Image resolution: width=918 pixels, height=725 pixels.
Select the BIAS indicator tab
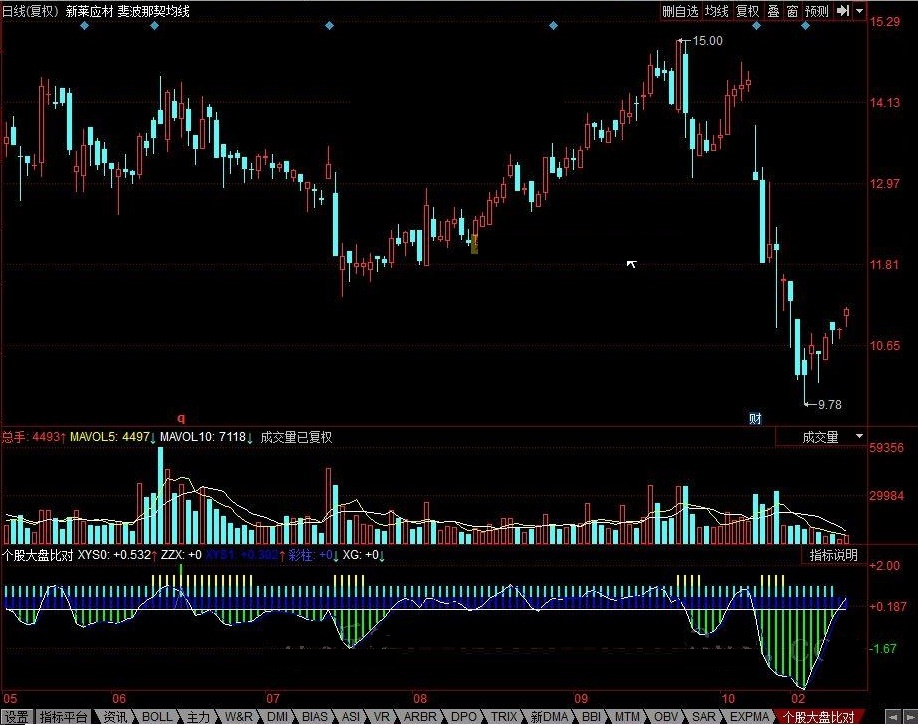pyautogui.click(x=314, y=717)
